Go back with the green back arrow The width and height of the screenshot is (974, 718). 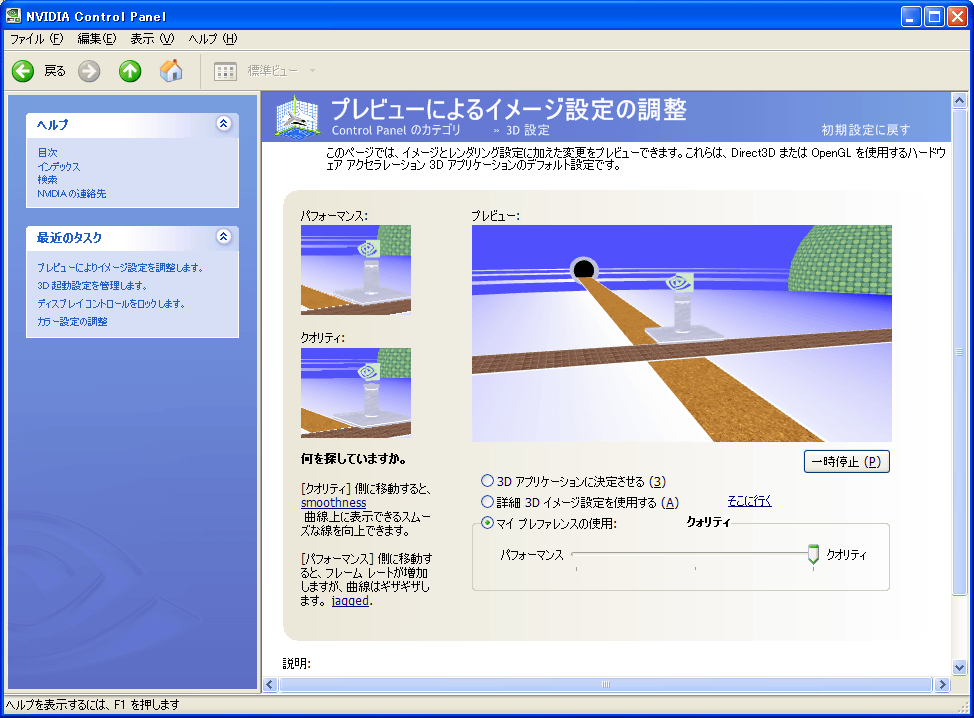click(23, 71)
